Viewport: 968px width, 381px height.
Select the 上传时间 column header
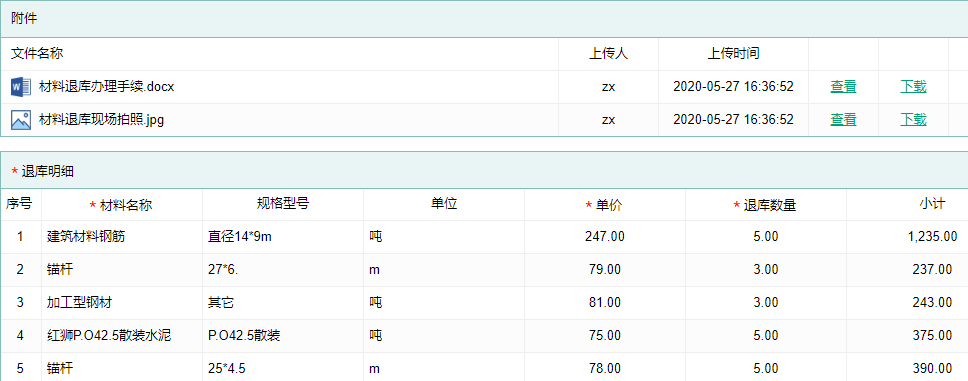[x=733, y=54]
